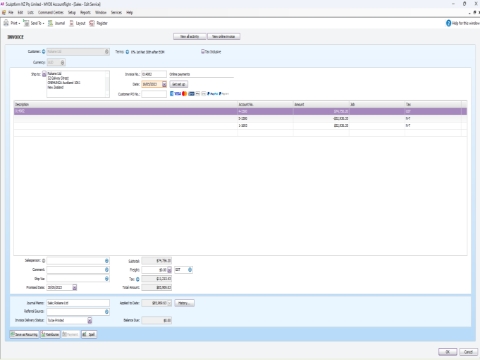The height and width of the screenshot is (360, 480).
Task: Click the Journal Memo field
Action: pyautogui.click(x=78, y=303)
